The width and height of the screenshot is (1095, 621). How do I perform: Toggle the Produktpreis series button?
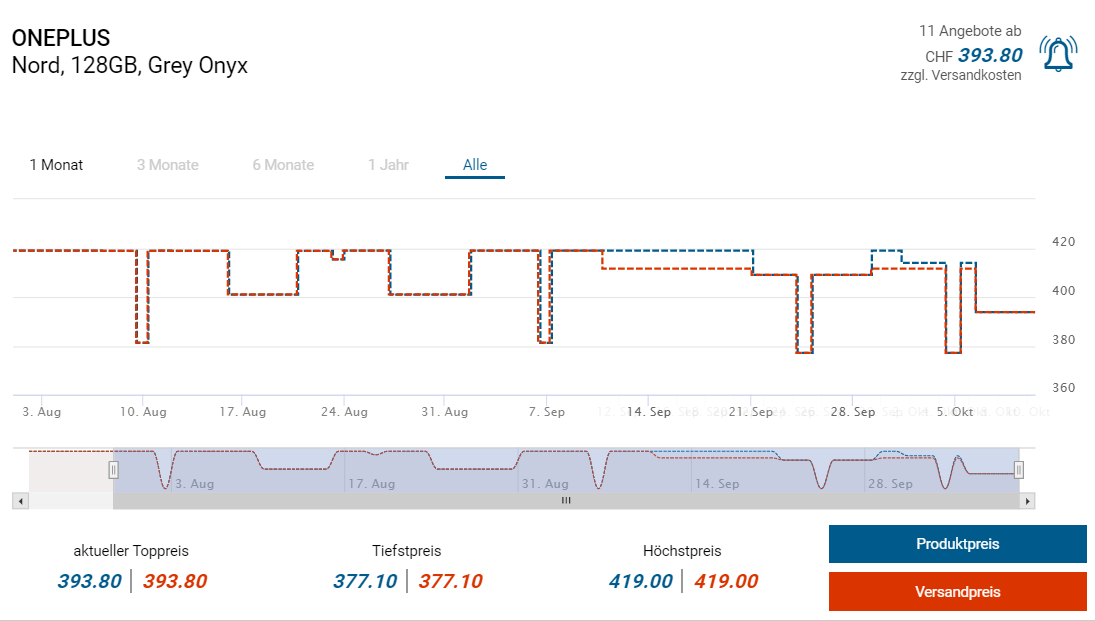pos(957,544)
